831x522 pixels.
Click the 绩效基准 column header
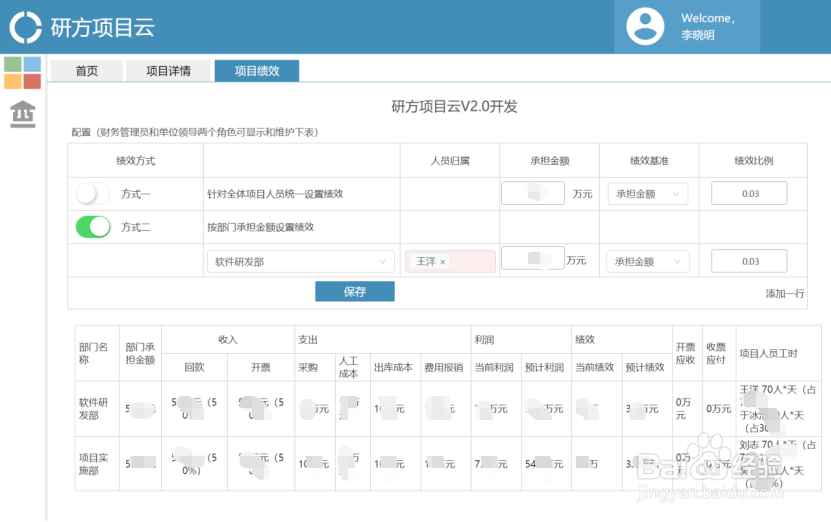click(649, 161)
